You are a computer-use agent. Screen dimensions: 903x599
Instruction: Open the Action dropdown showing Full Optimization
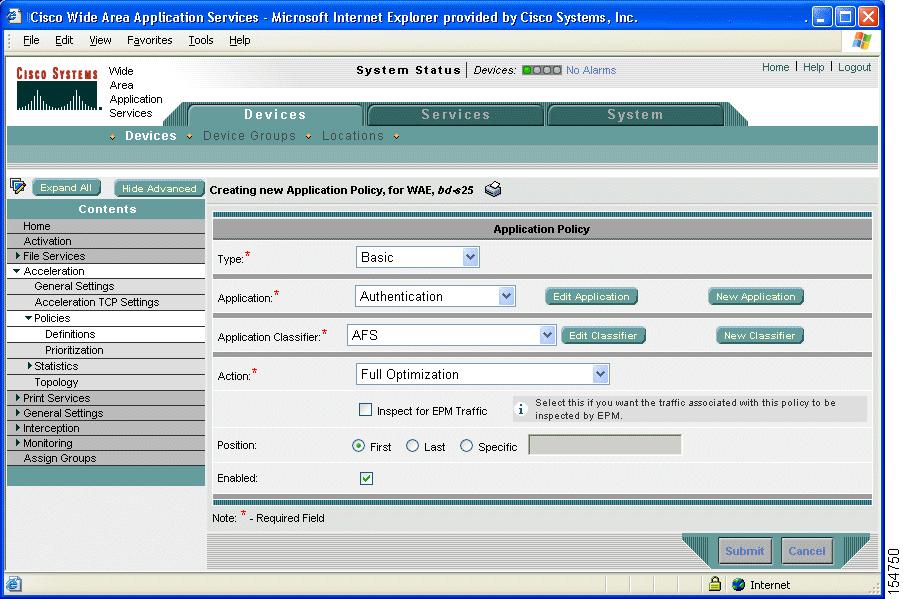click(483, 374)
